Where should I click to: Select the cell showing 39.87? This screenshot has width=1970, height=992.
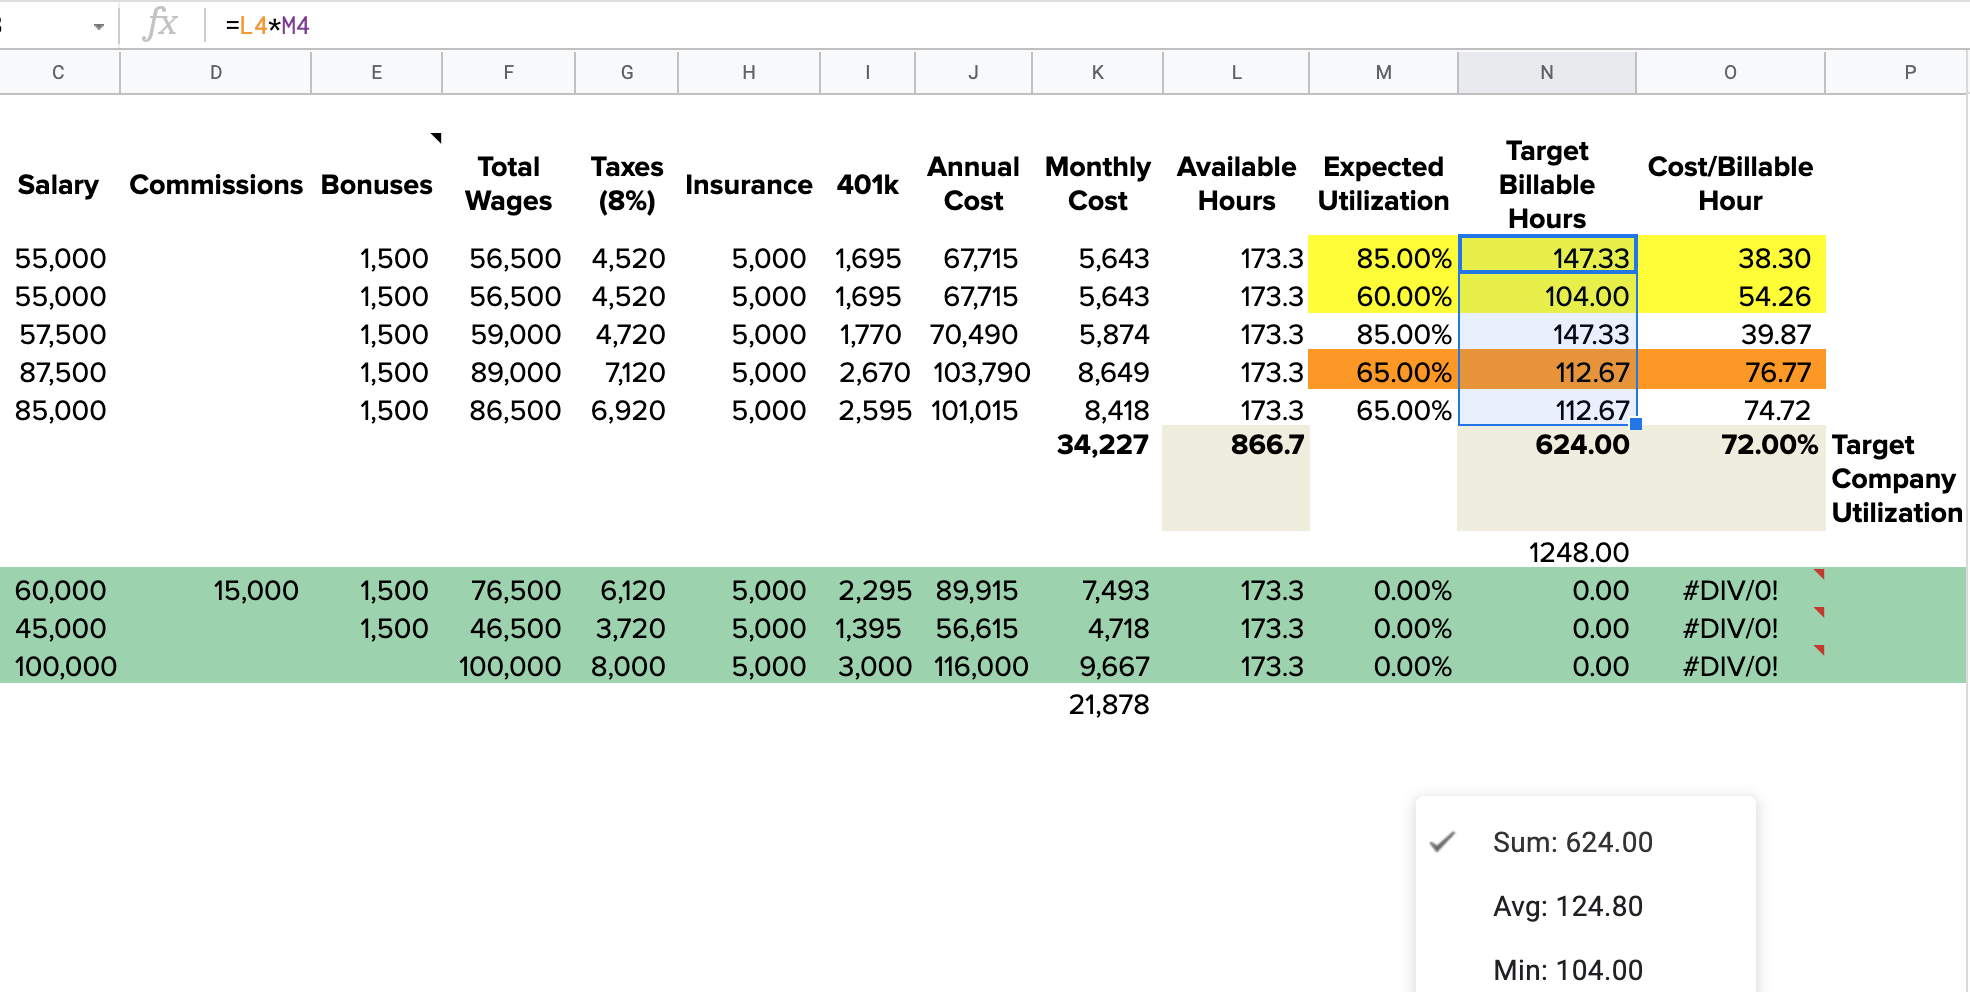point(1731,334)
